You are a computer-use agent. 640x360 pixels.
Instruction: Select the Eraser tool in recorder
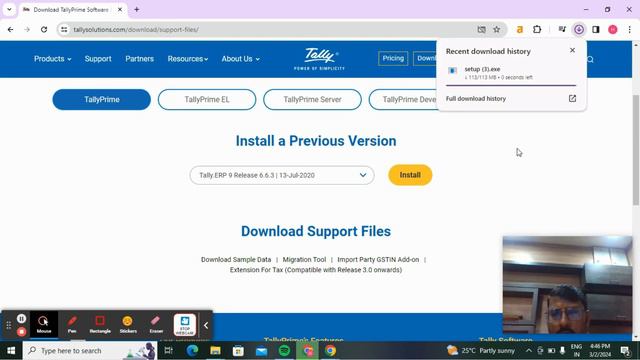(x=156, y=325)
